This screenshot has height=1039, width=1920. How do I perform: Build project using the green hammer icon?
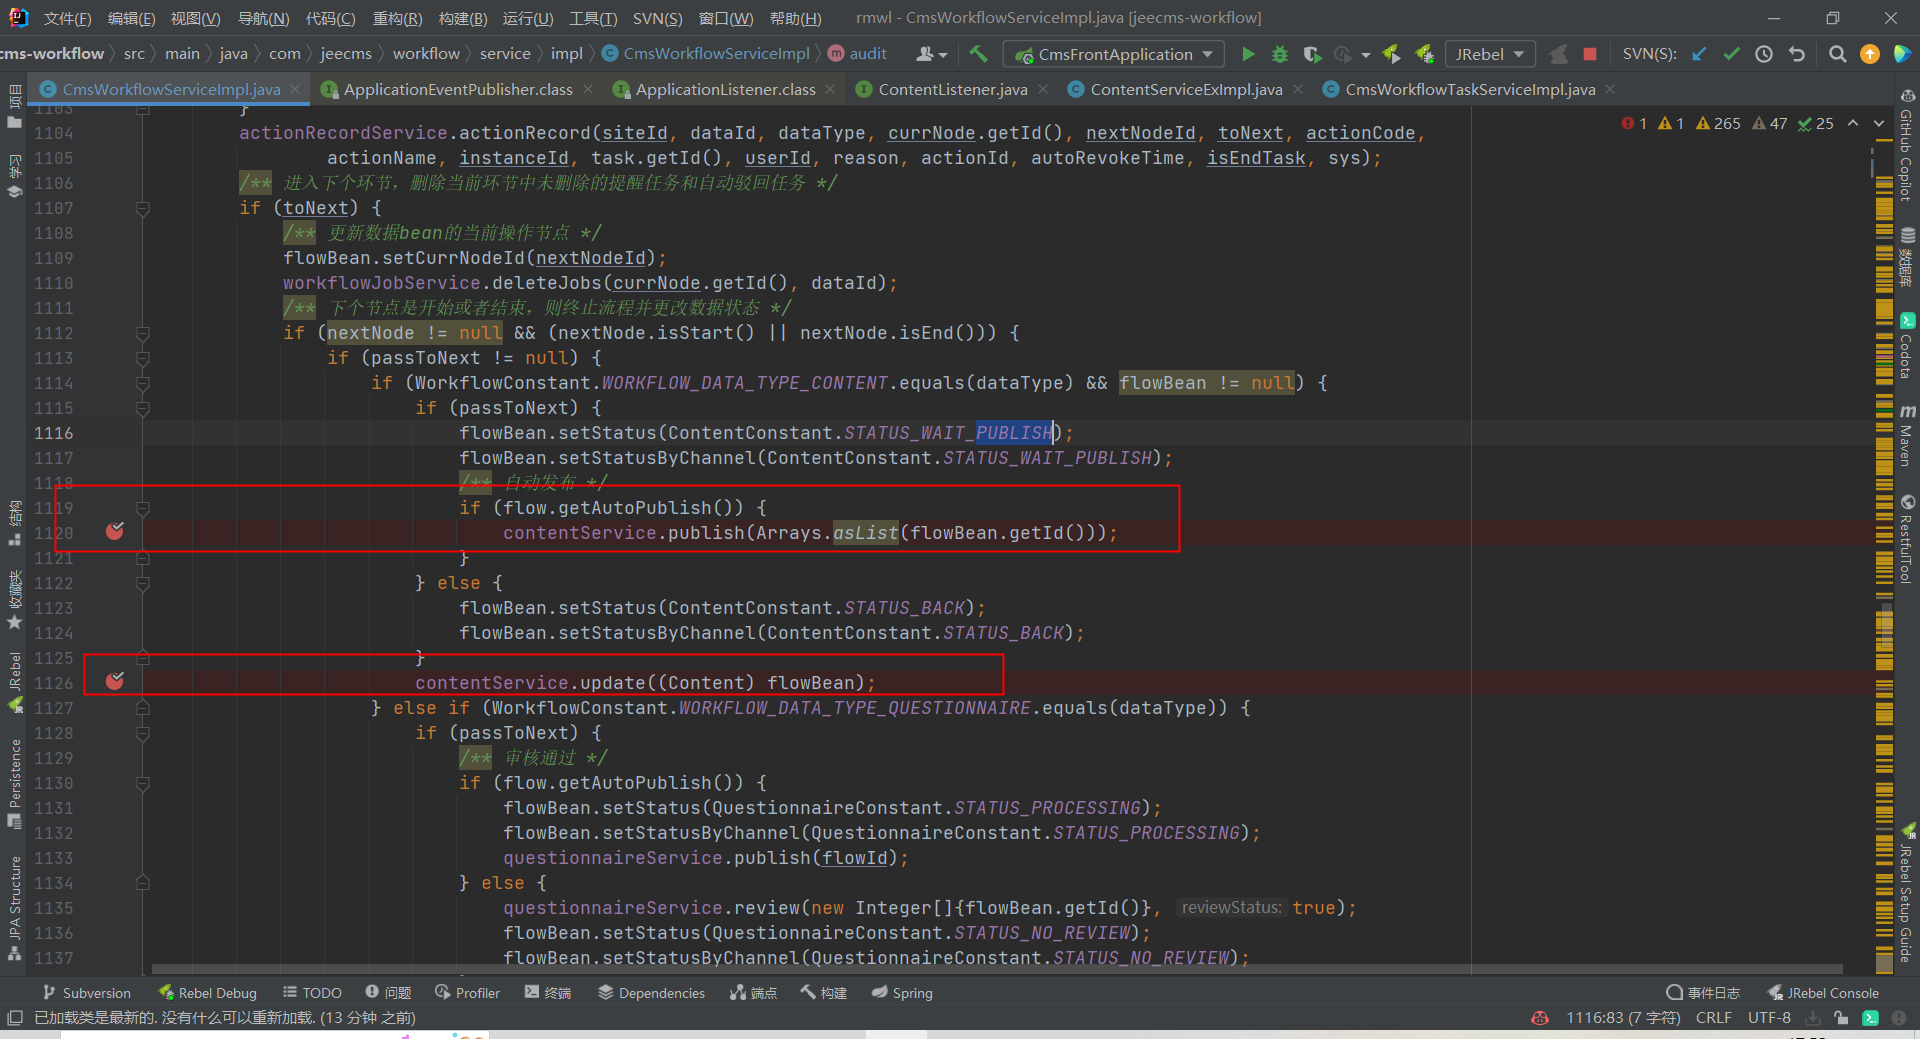[x=978, y=54]
